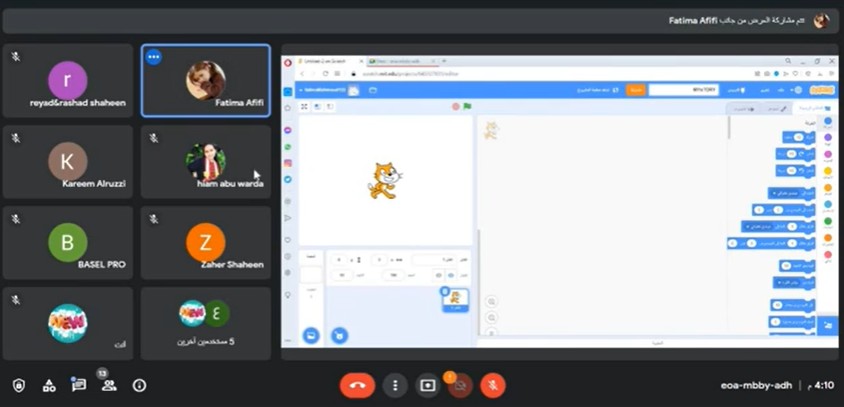844x407 pixels.
Task: Select the cat sprite thumbnail in sprite list
Action: pos(455,298)
